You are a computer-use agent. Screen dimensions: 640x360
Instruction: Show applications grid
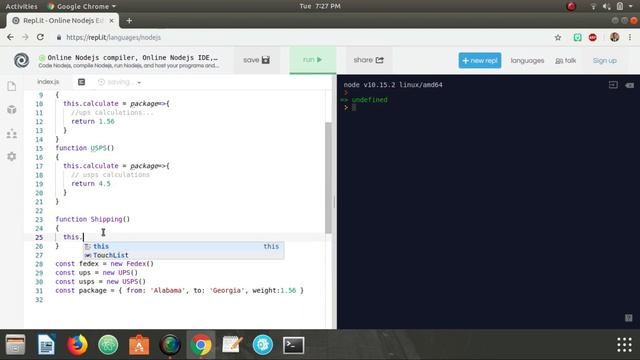[624, 345]
